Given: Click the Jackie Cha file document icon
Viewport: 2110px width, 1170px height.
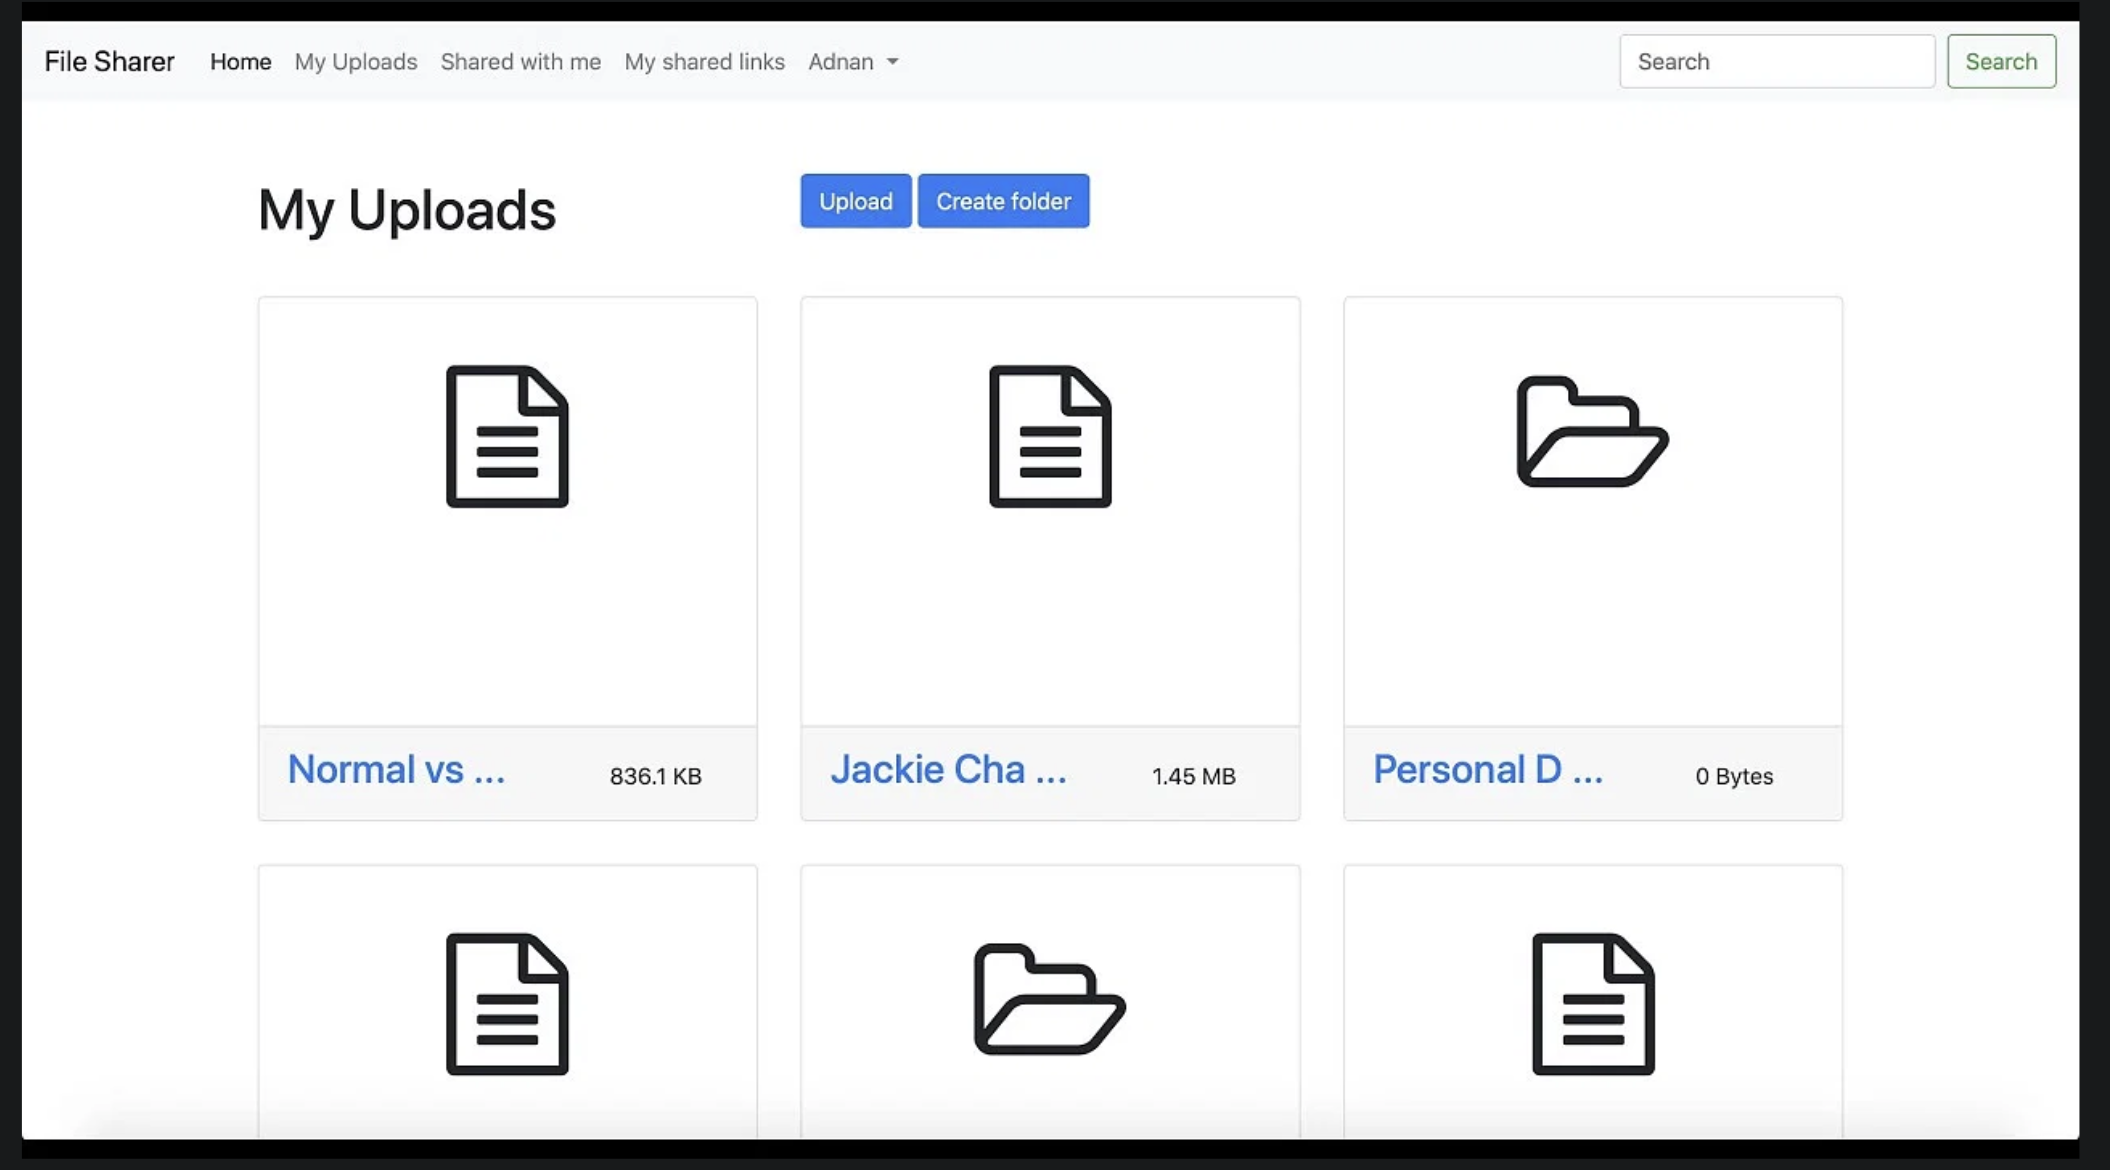Looking at the screenshot, I should click(1050, 437).
